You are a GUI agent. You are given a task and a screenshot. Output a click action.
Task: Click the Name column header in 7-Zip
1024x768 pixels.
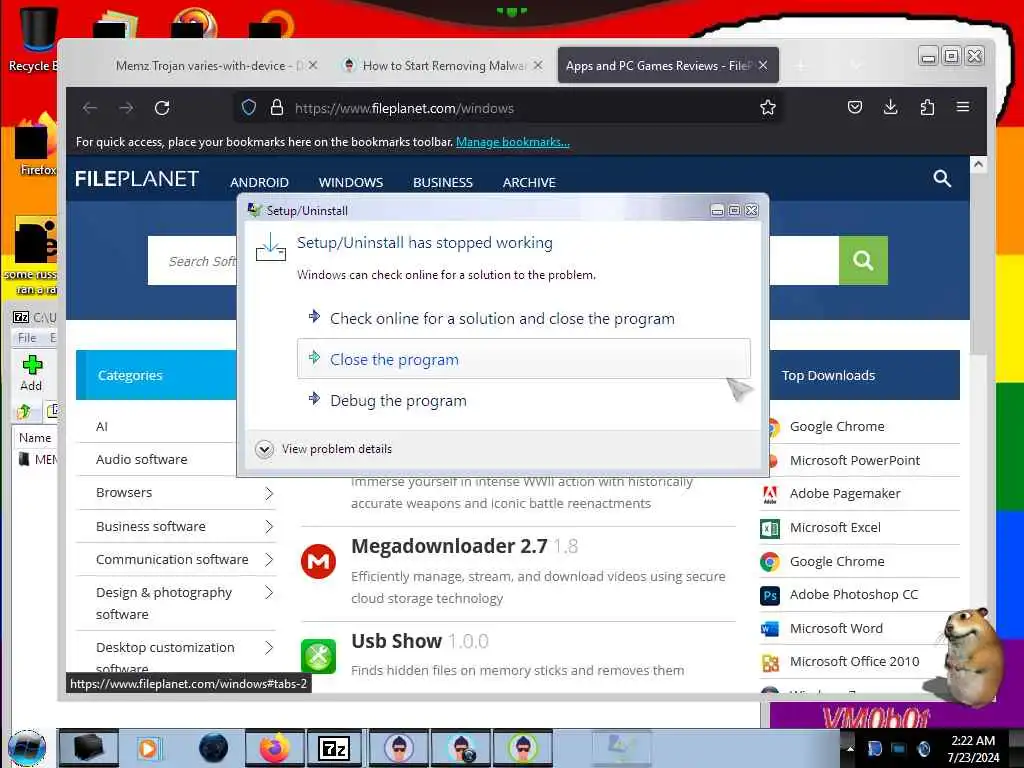[35, 438]
